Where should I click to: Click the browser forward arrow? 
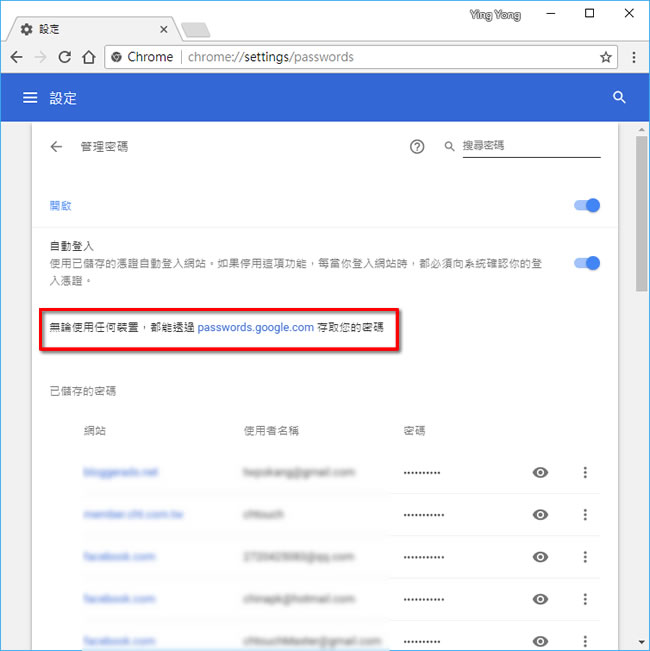coord(41,57)
